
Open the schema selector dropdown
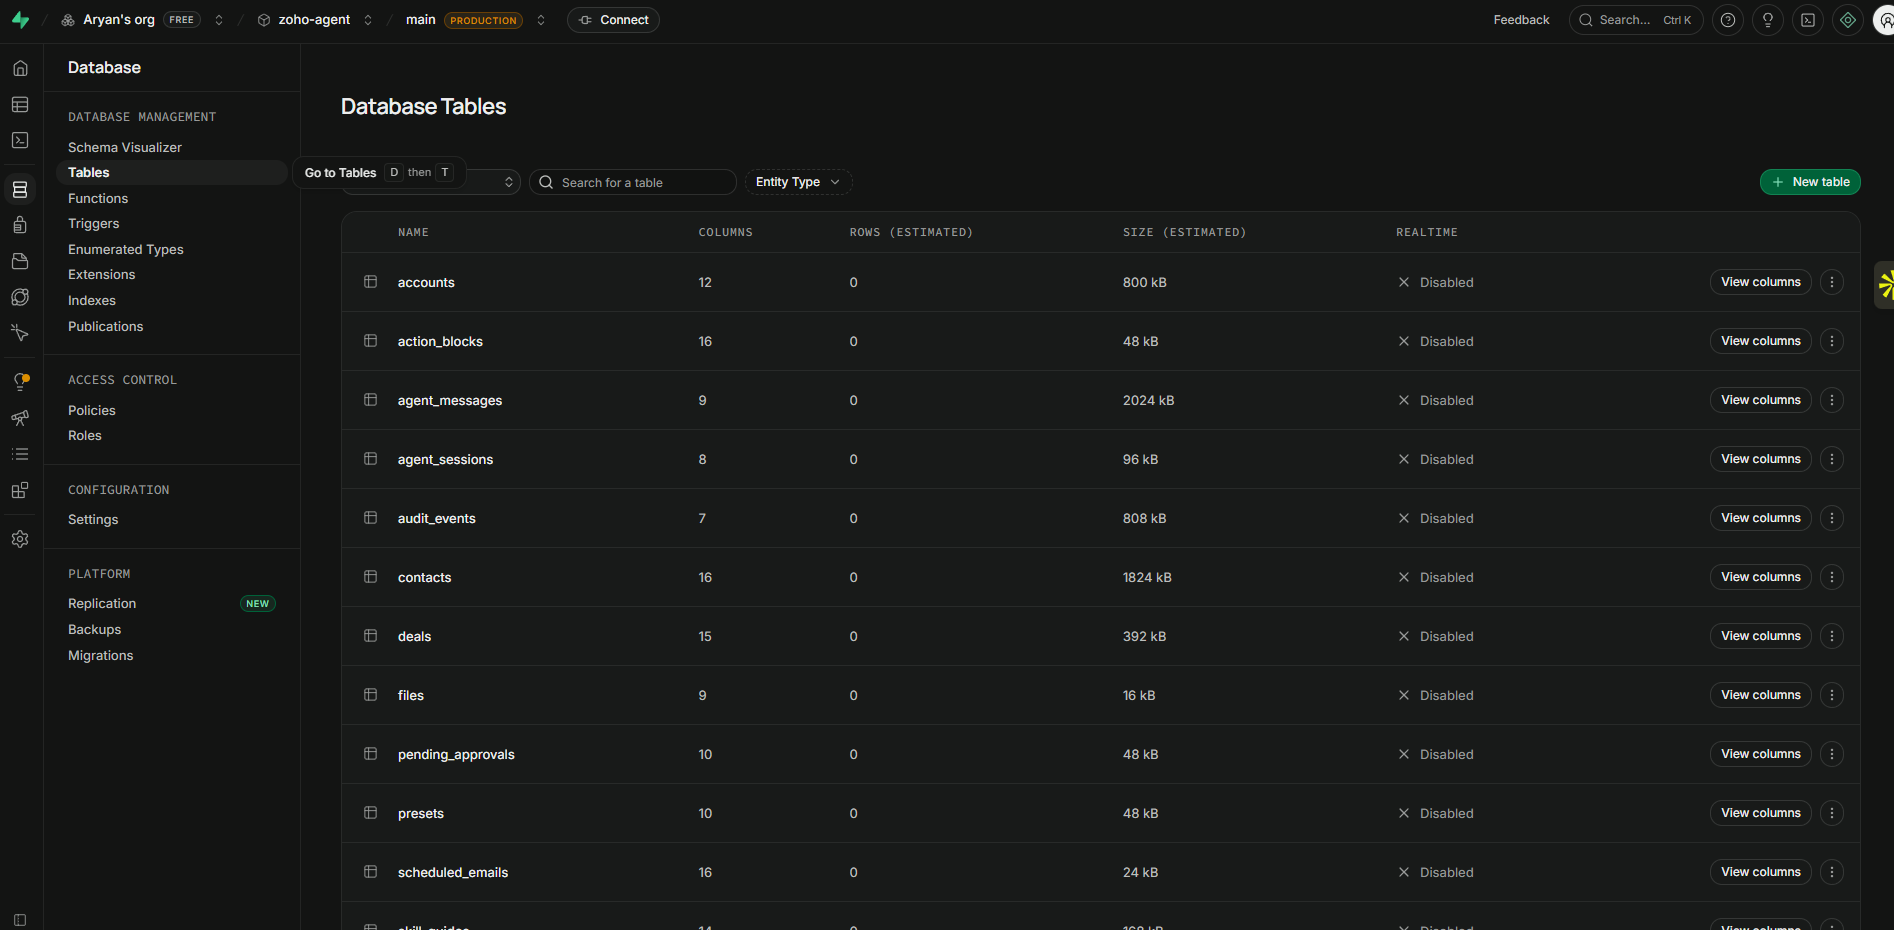(431, 182)
